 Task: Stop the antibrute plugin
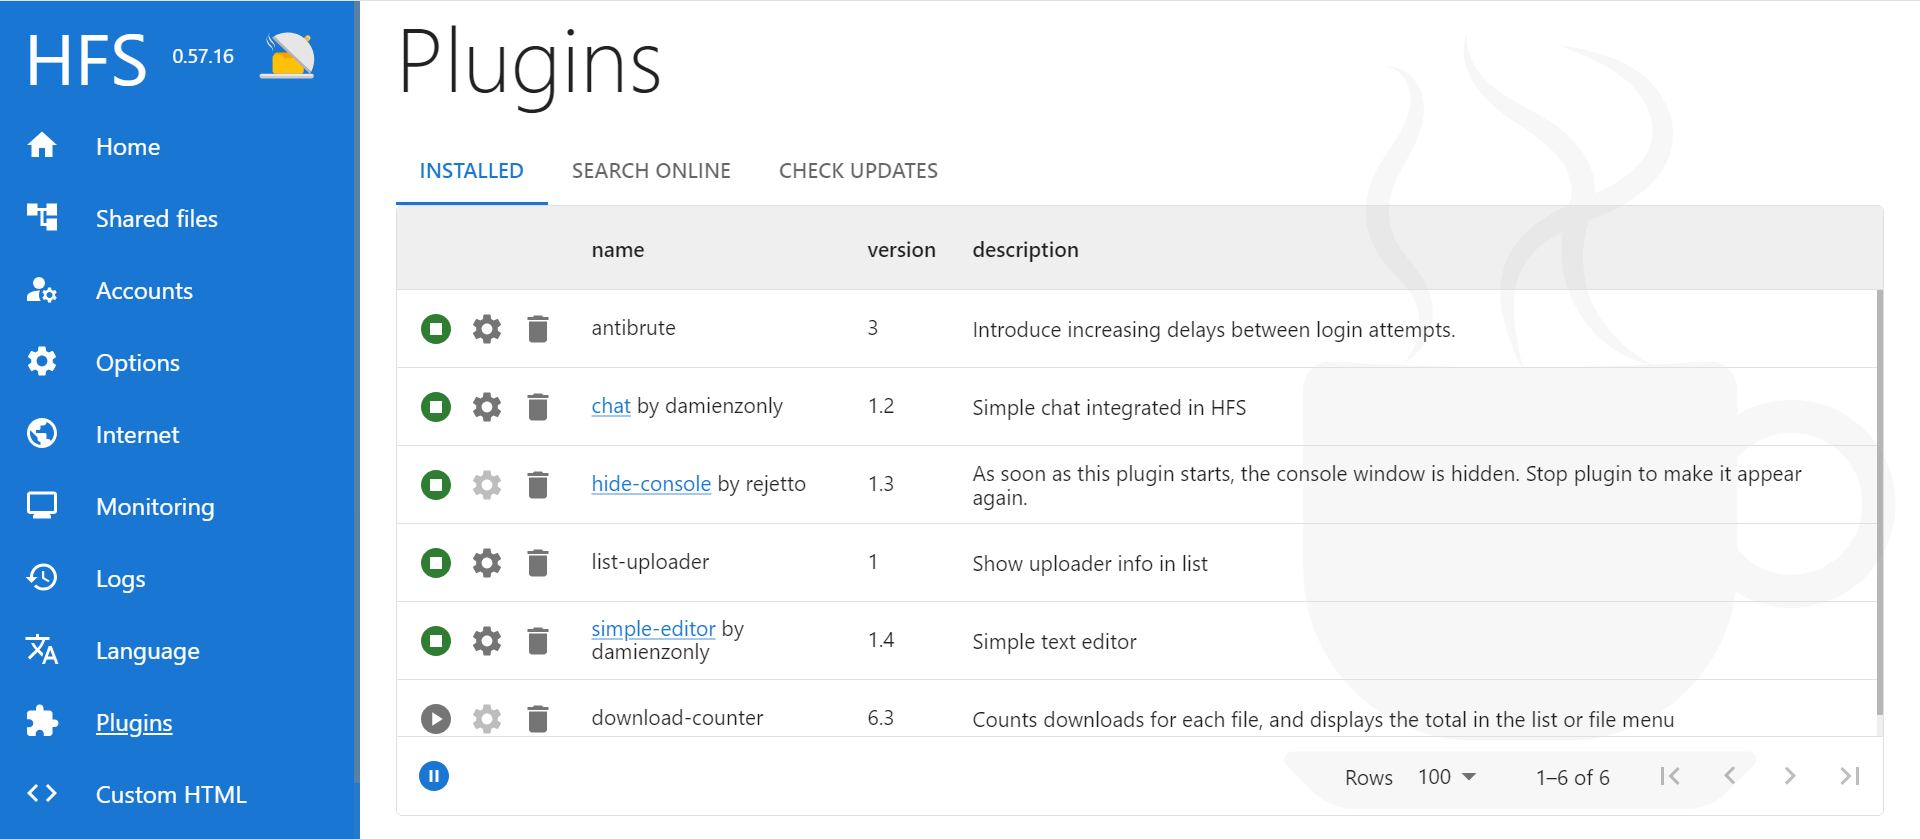pyautogui.click(x=436, y=329)
